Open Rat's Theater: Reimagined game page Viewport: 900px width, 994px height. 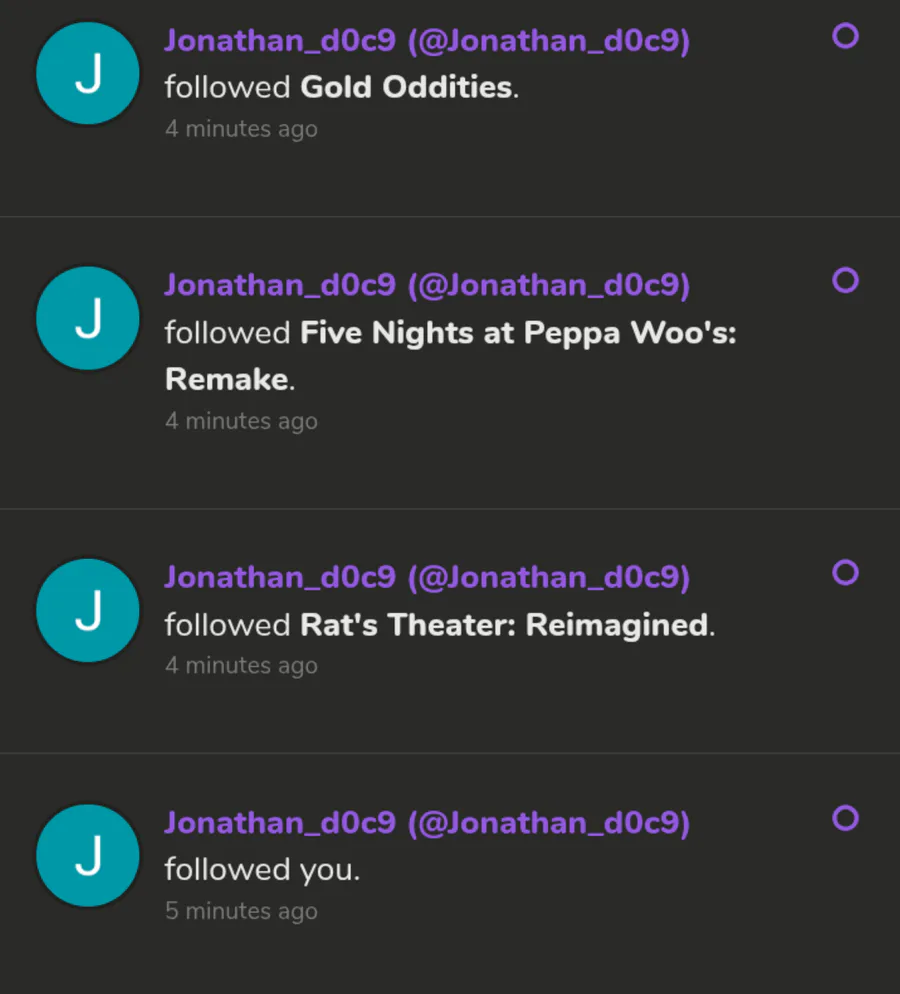(x=504, y=625)
